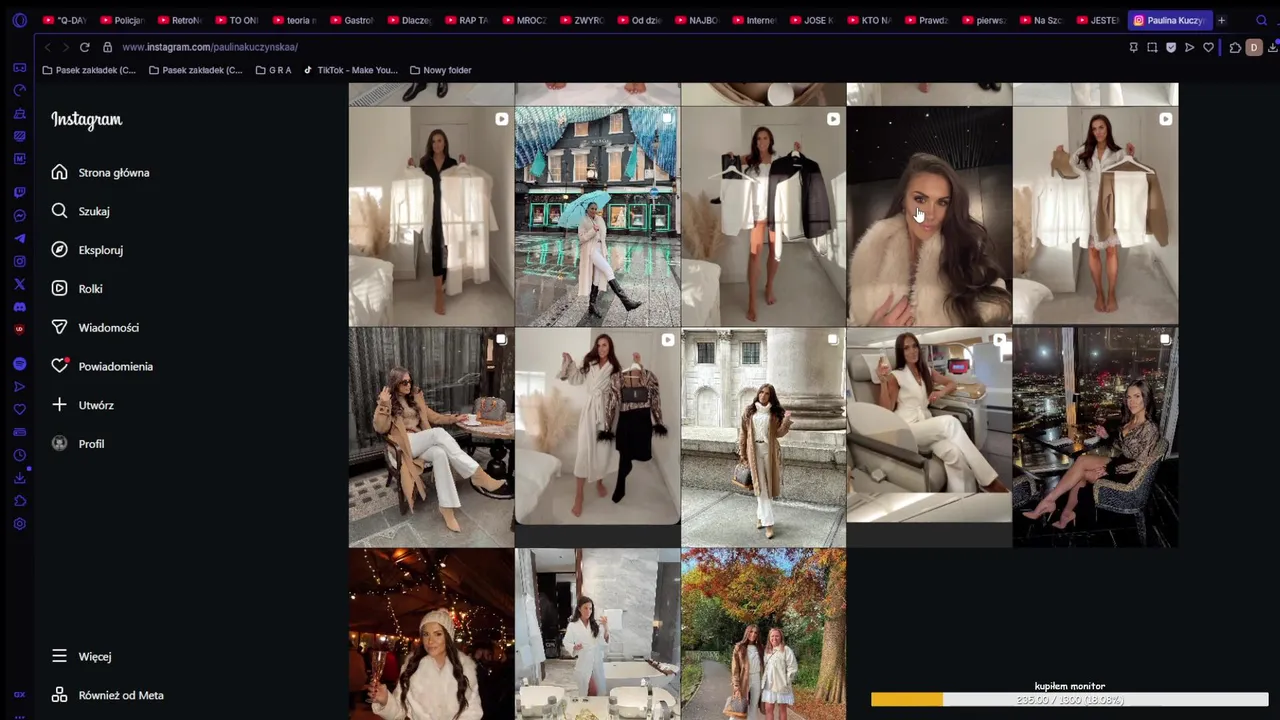The image size is (1280, 720).
Task: Switch to the "Q-DAY" YouTube tab
Action: tap(66, 20)
